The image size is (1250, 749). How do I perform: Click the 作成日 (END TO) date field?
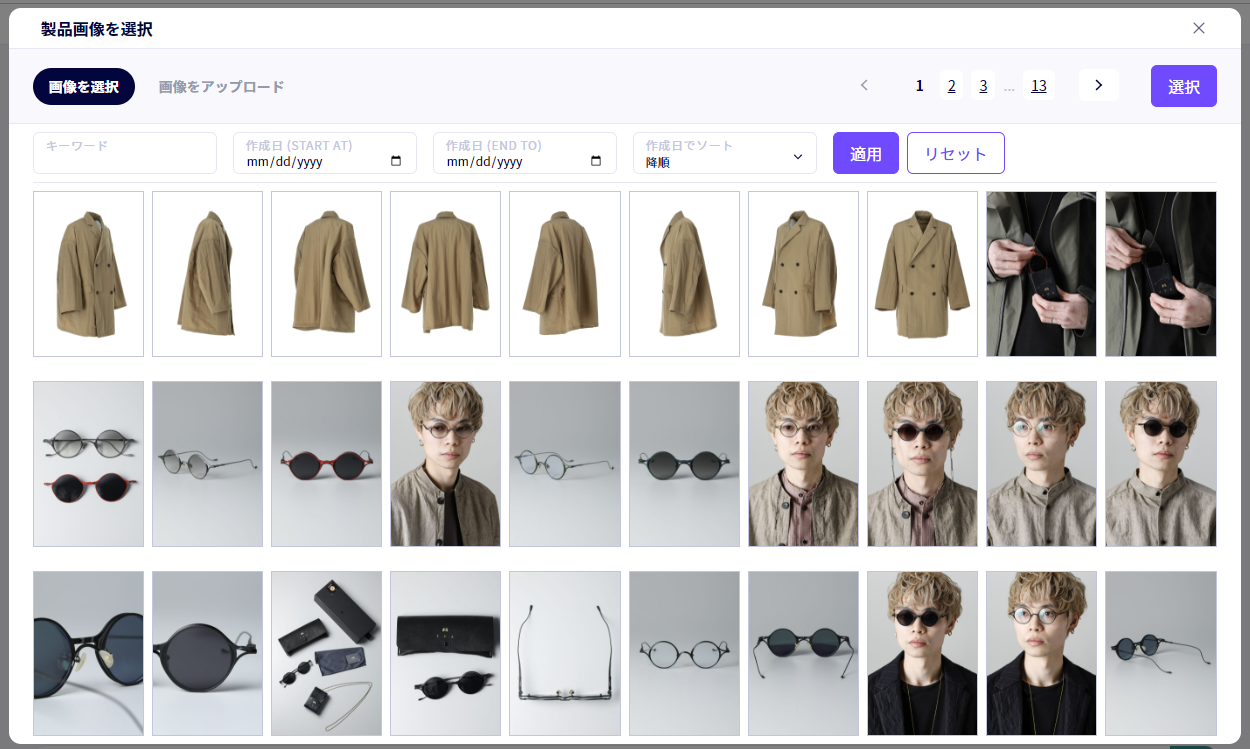pyautogui.click(x=525, y=153)
